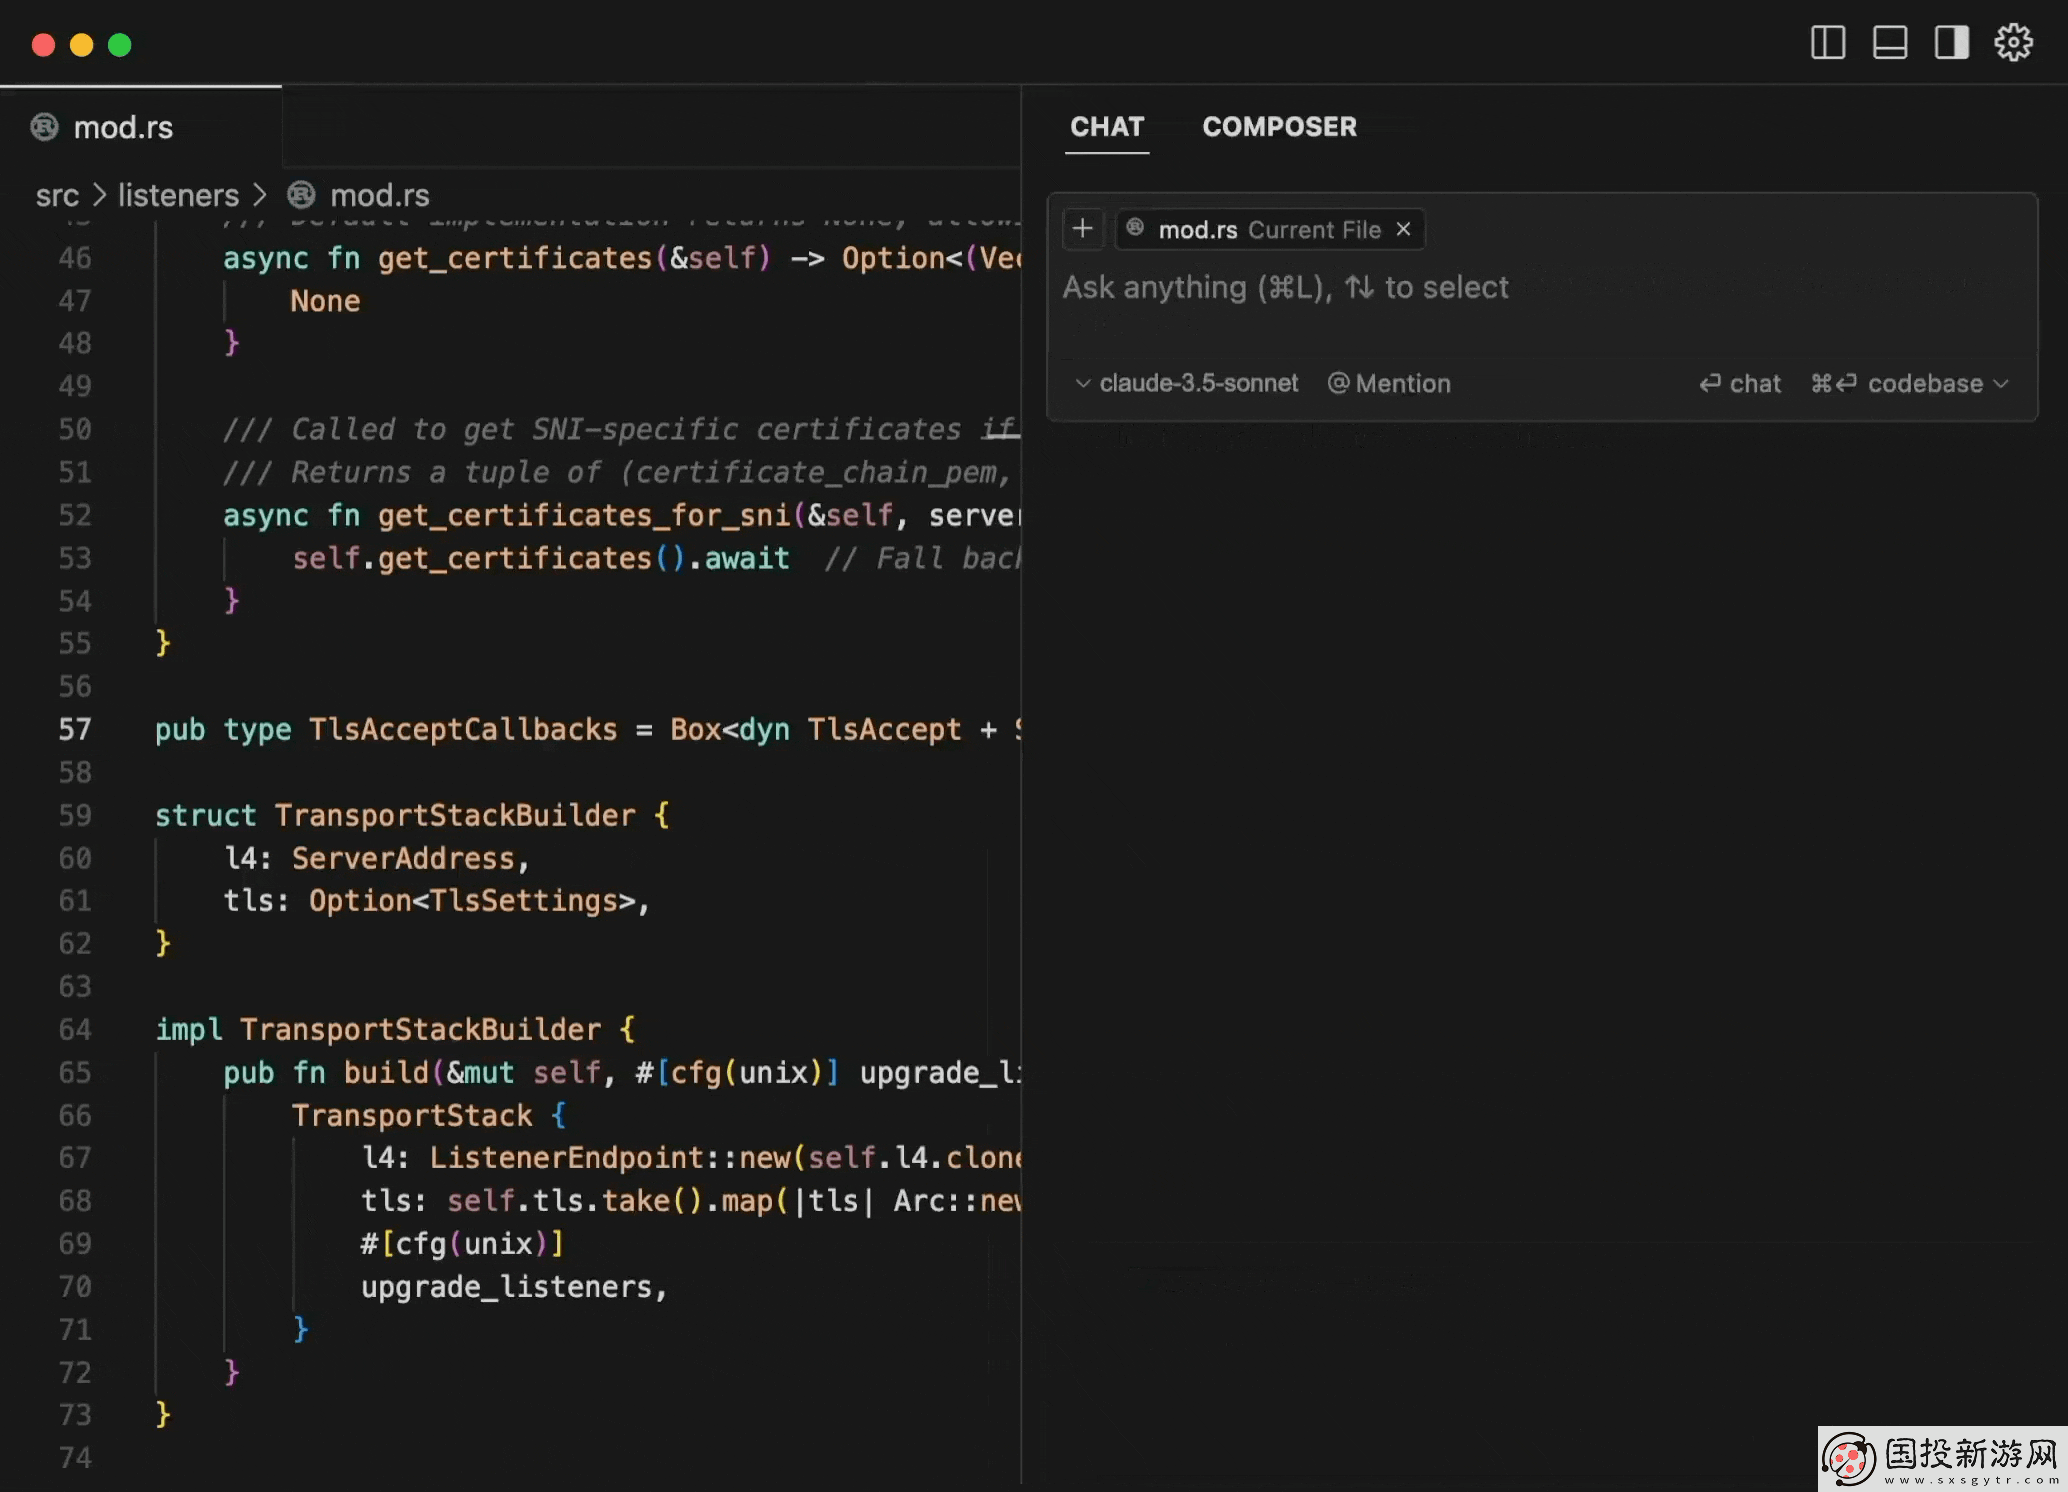
Task: Select the mod.rs editor tab
Action: click(141, 128)
